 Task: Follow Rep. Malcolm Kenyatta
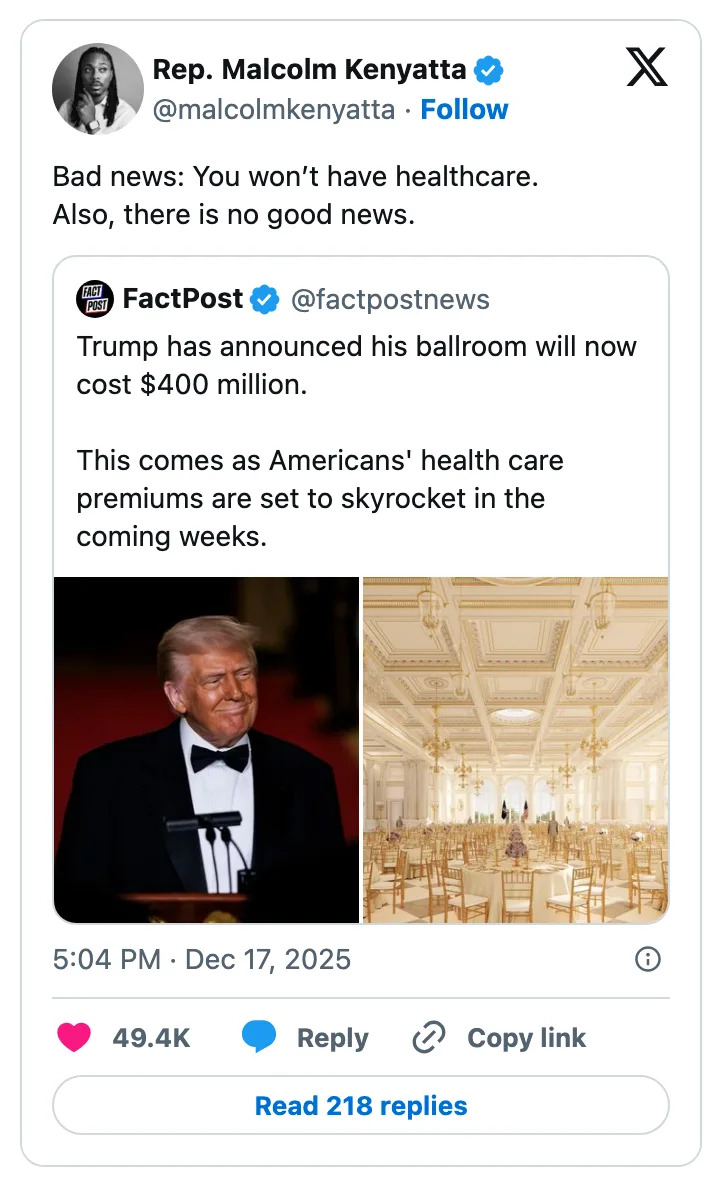(x=464, y=109)
